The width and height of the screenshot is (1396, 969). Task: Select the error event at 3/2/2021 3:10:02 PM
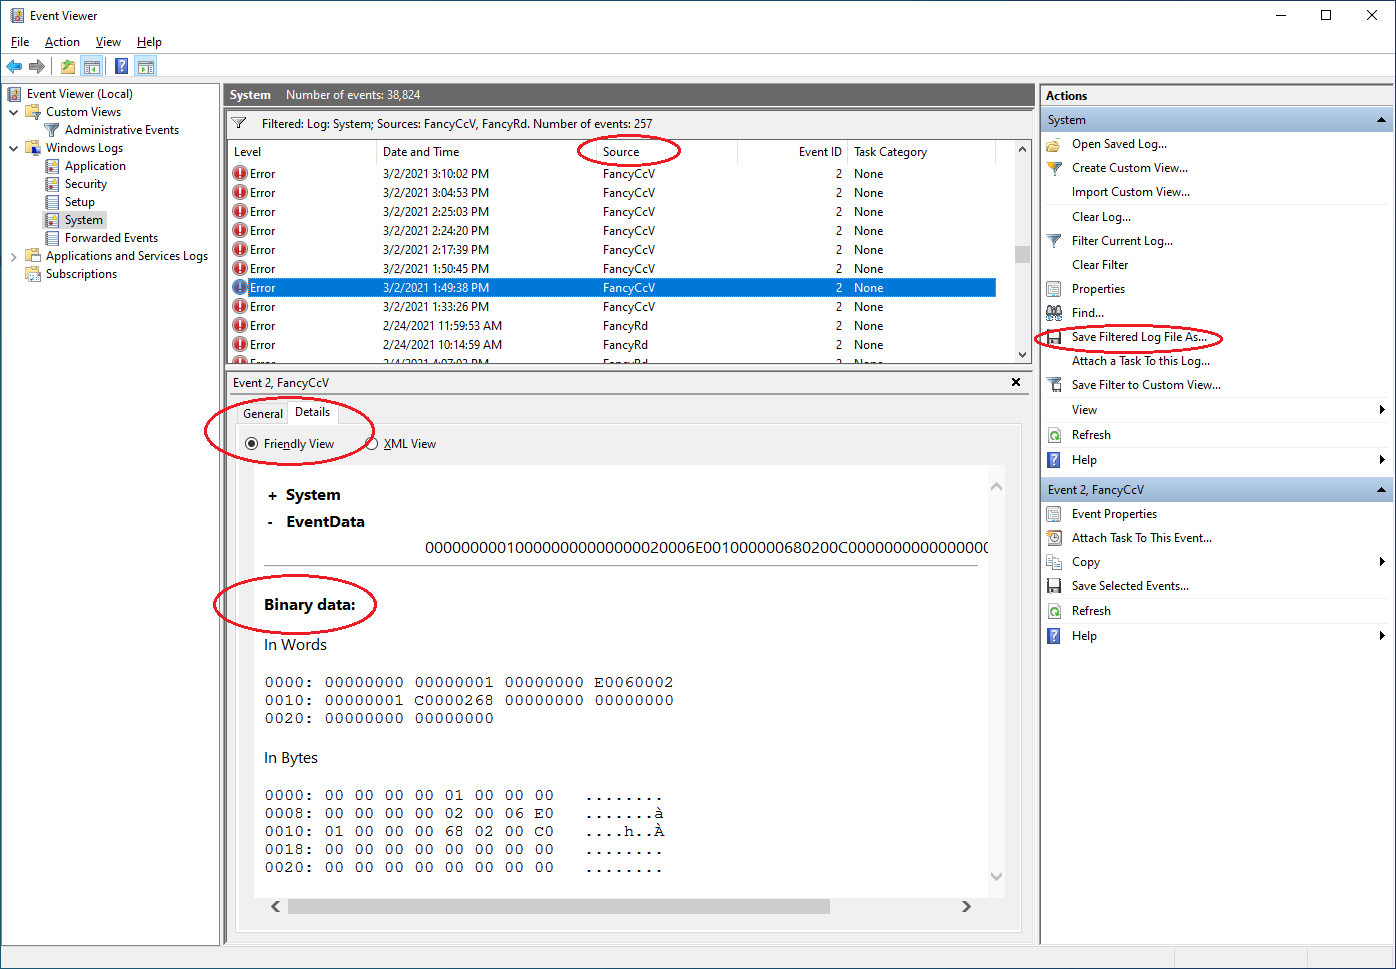tap(613, 174)
